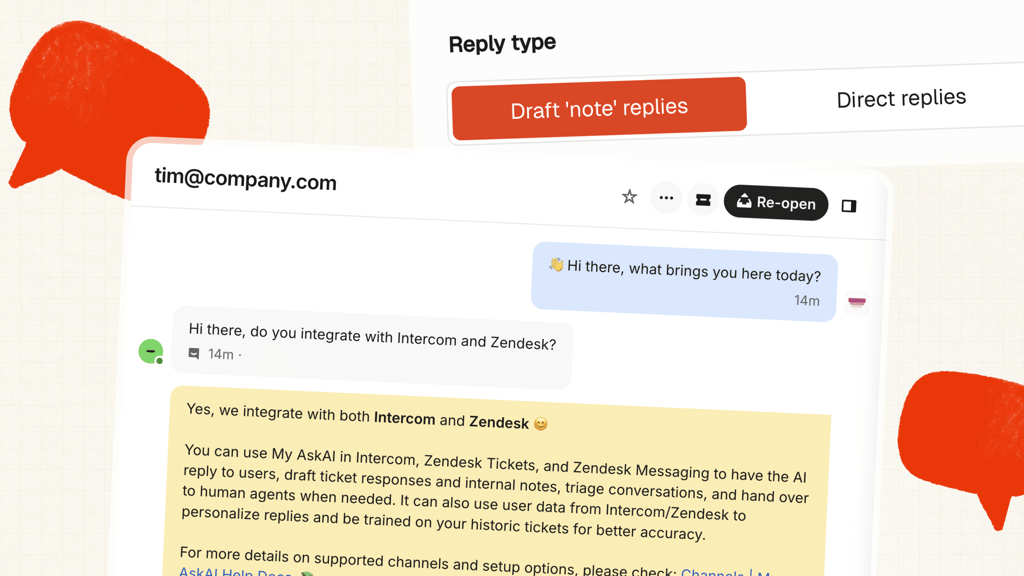
Task: Click the customer's Intercom and Zendesk question
Action: (372, 336)
